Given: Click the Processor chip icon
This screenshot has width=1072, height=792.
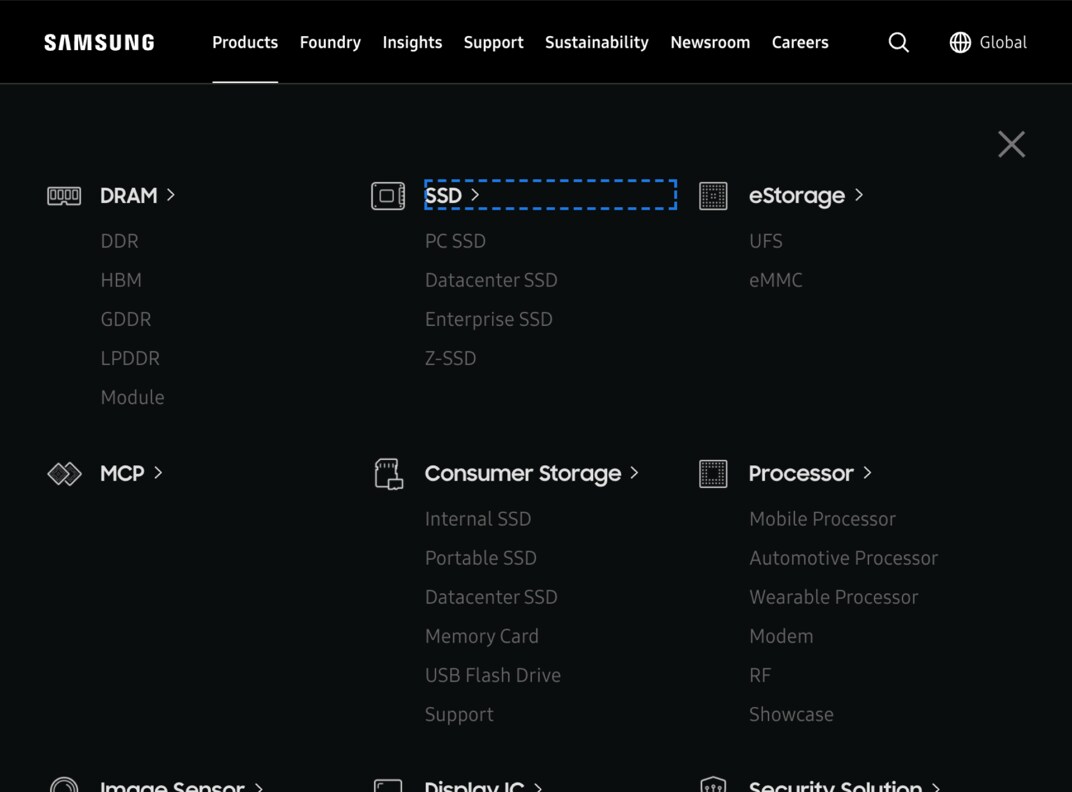Looking at the screenshot, I should pyautogui.click(x=713, y=473).
